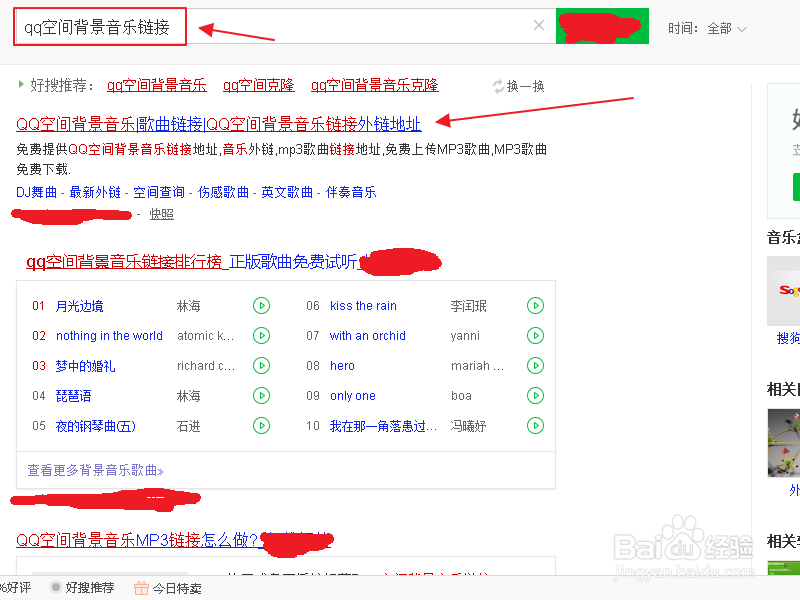Play song 琵琶语
The height and width of the screenshot is (600, 800).
point(261,396)
